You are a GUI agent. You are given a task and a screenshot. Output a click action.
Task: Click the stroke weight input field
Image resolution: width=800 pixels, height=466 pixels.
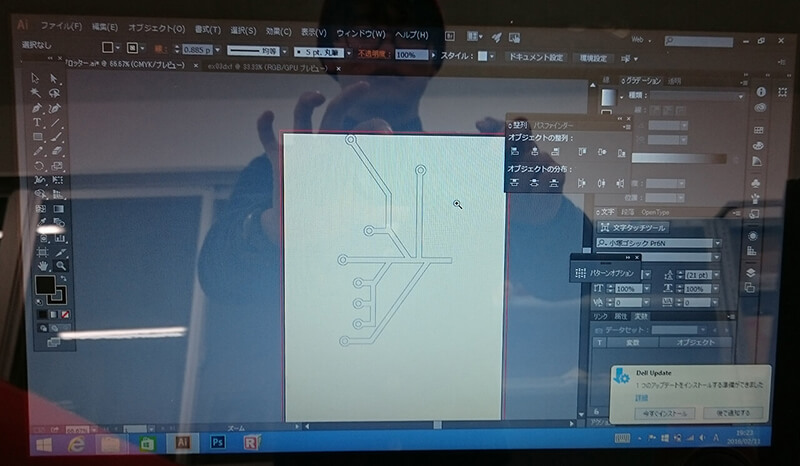pos(196,50)
